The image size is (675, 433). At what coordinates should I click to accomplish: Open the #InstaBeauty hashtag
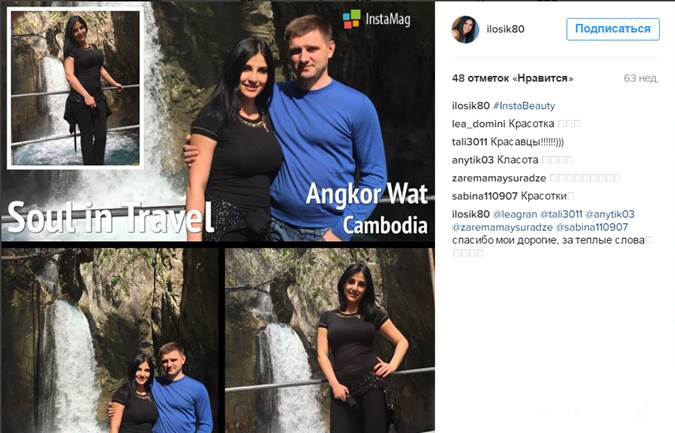point(524,106)
